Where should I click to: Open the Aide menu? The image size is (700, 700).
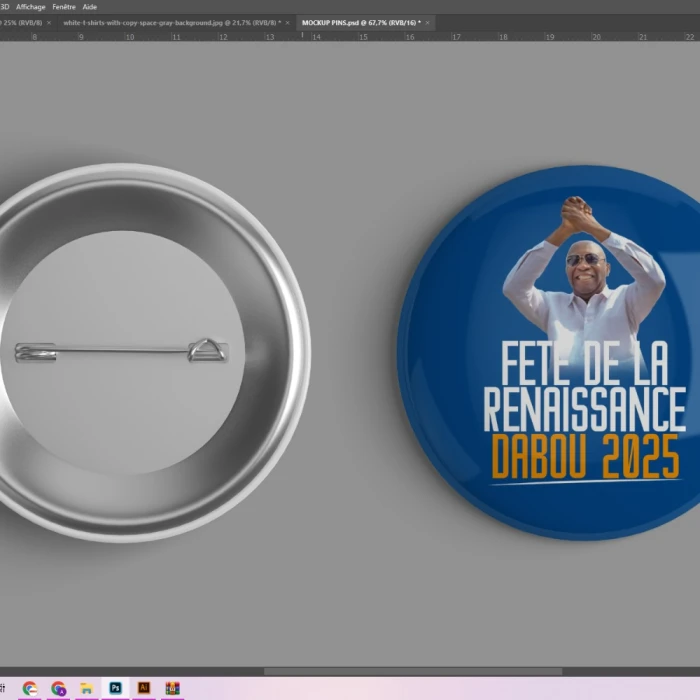click(90, 6)
